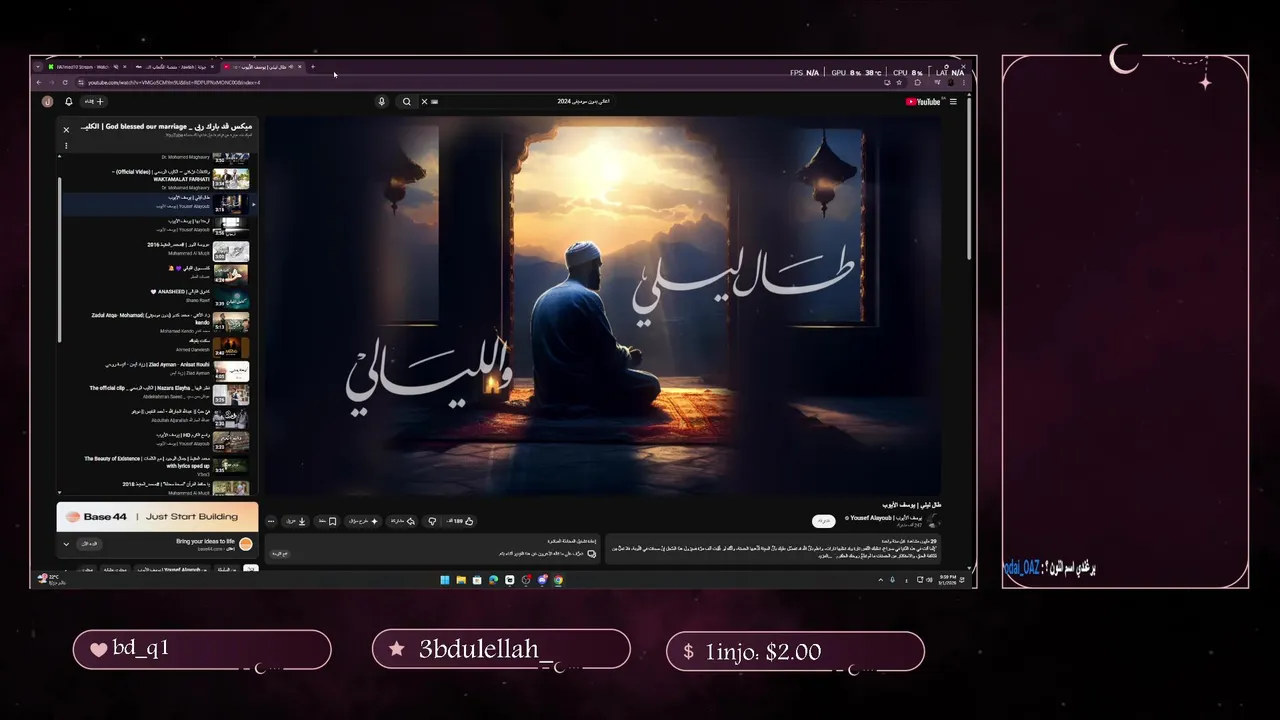
Task: Close the Jawleh tab
Action: 212,67
